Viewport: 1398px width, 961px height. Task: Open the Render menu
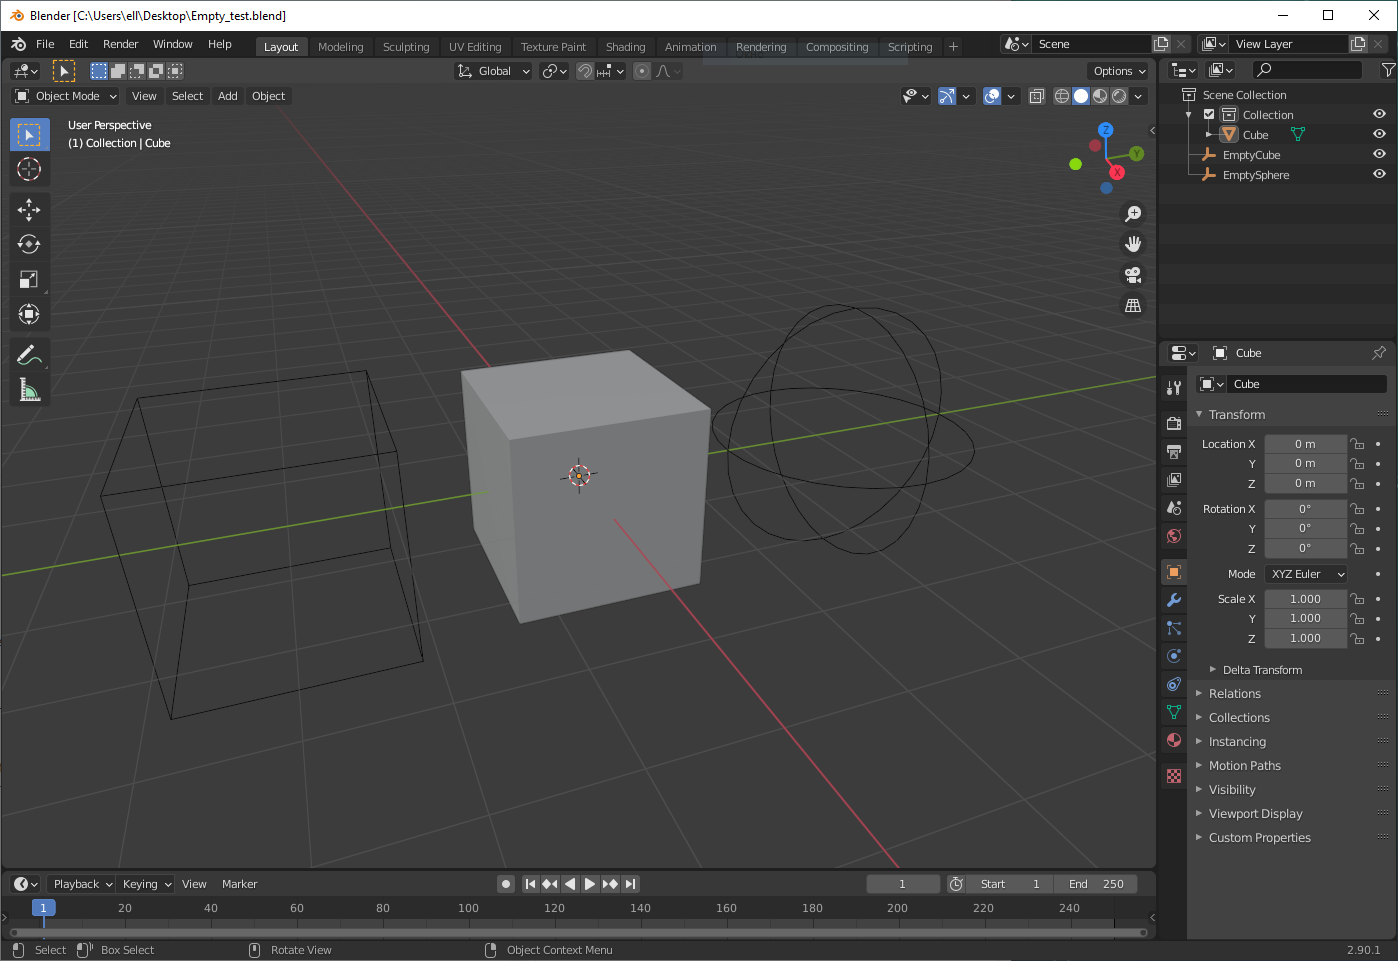(120, 44)
